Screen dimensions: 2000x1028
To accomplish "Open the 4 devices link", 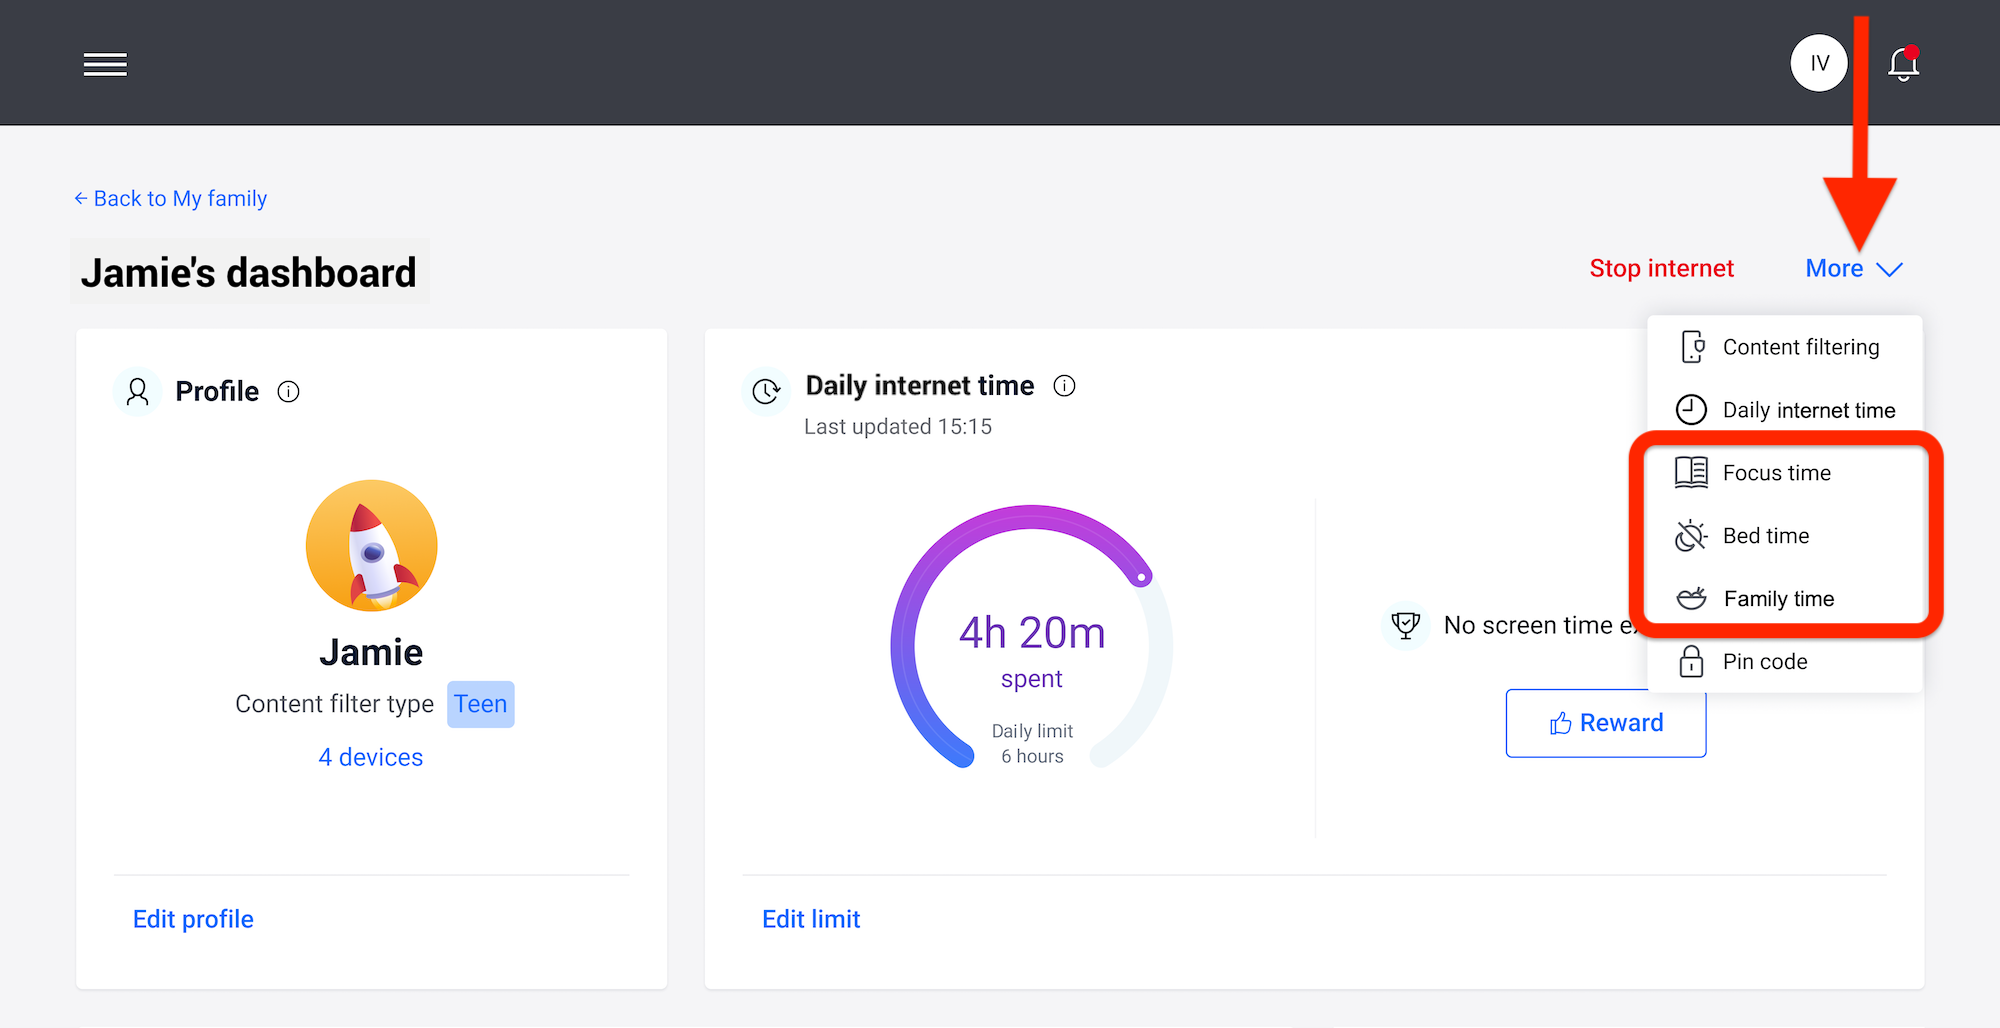I will (x=371, y=757).
